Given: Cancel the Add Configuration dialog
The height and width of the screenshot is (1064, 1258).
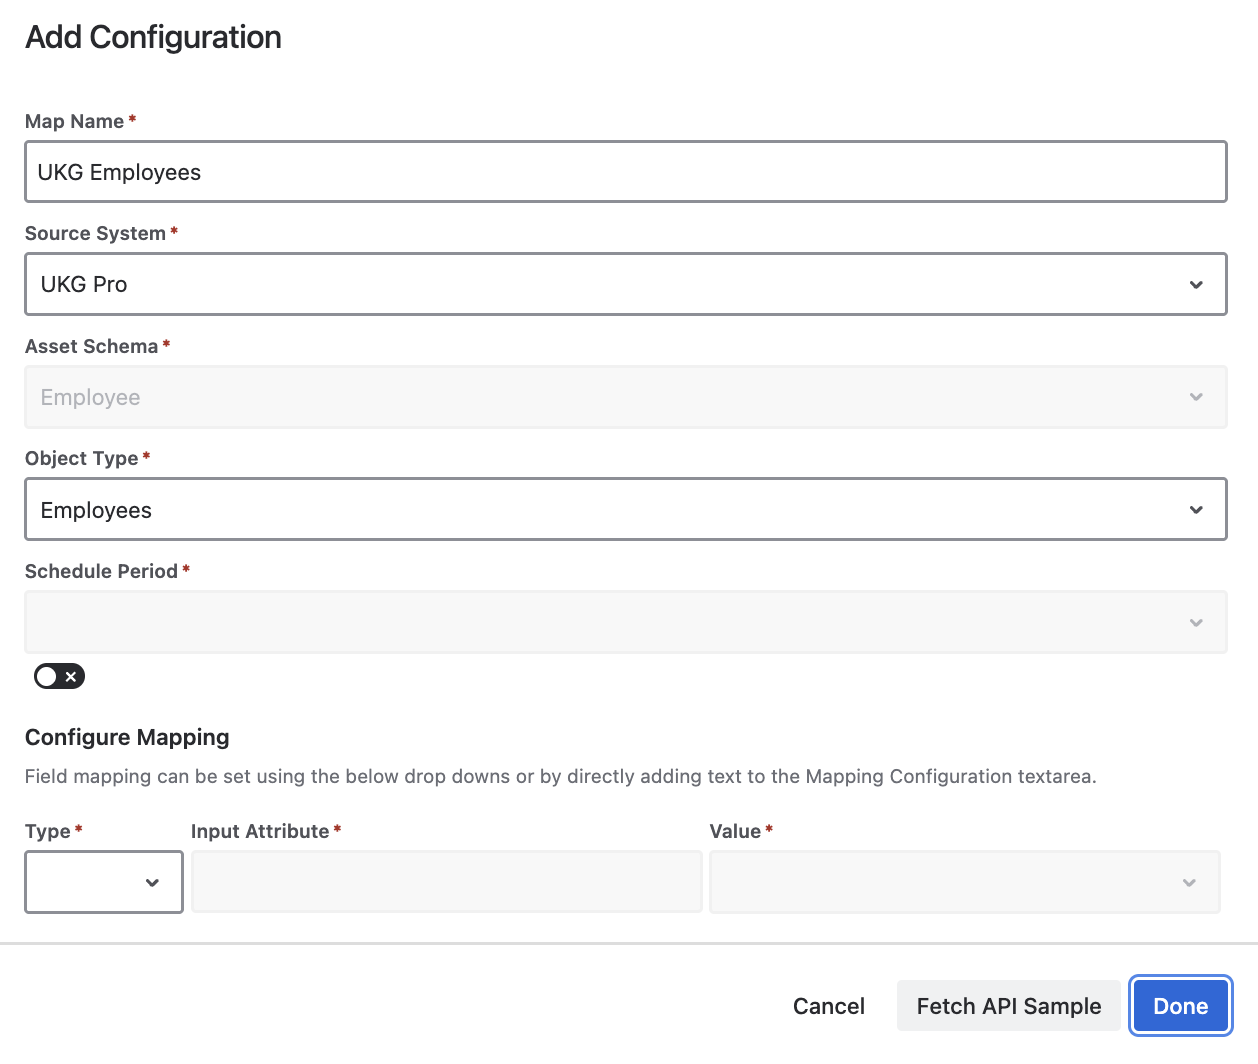Looking at the screenshot, I should tap(829, 1006).
